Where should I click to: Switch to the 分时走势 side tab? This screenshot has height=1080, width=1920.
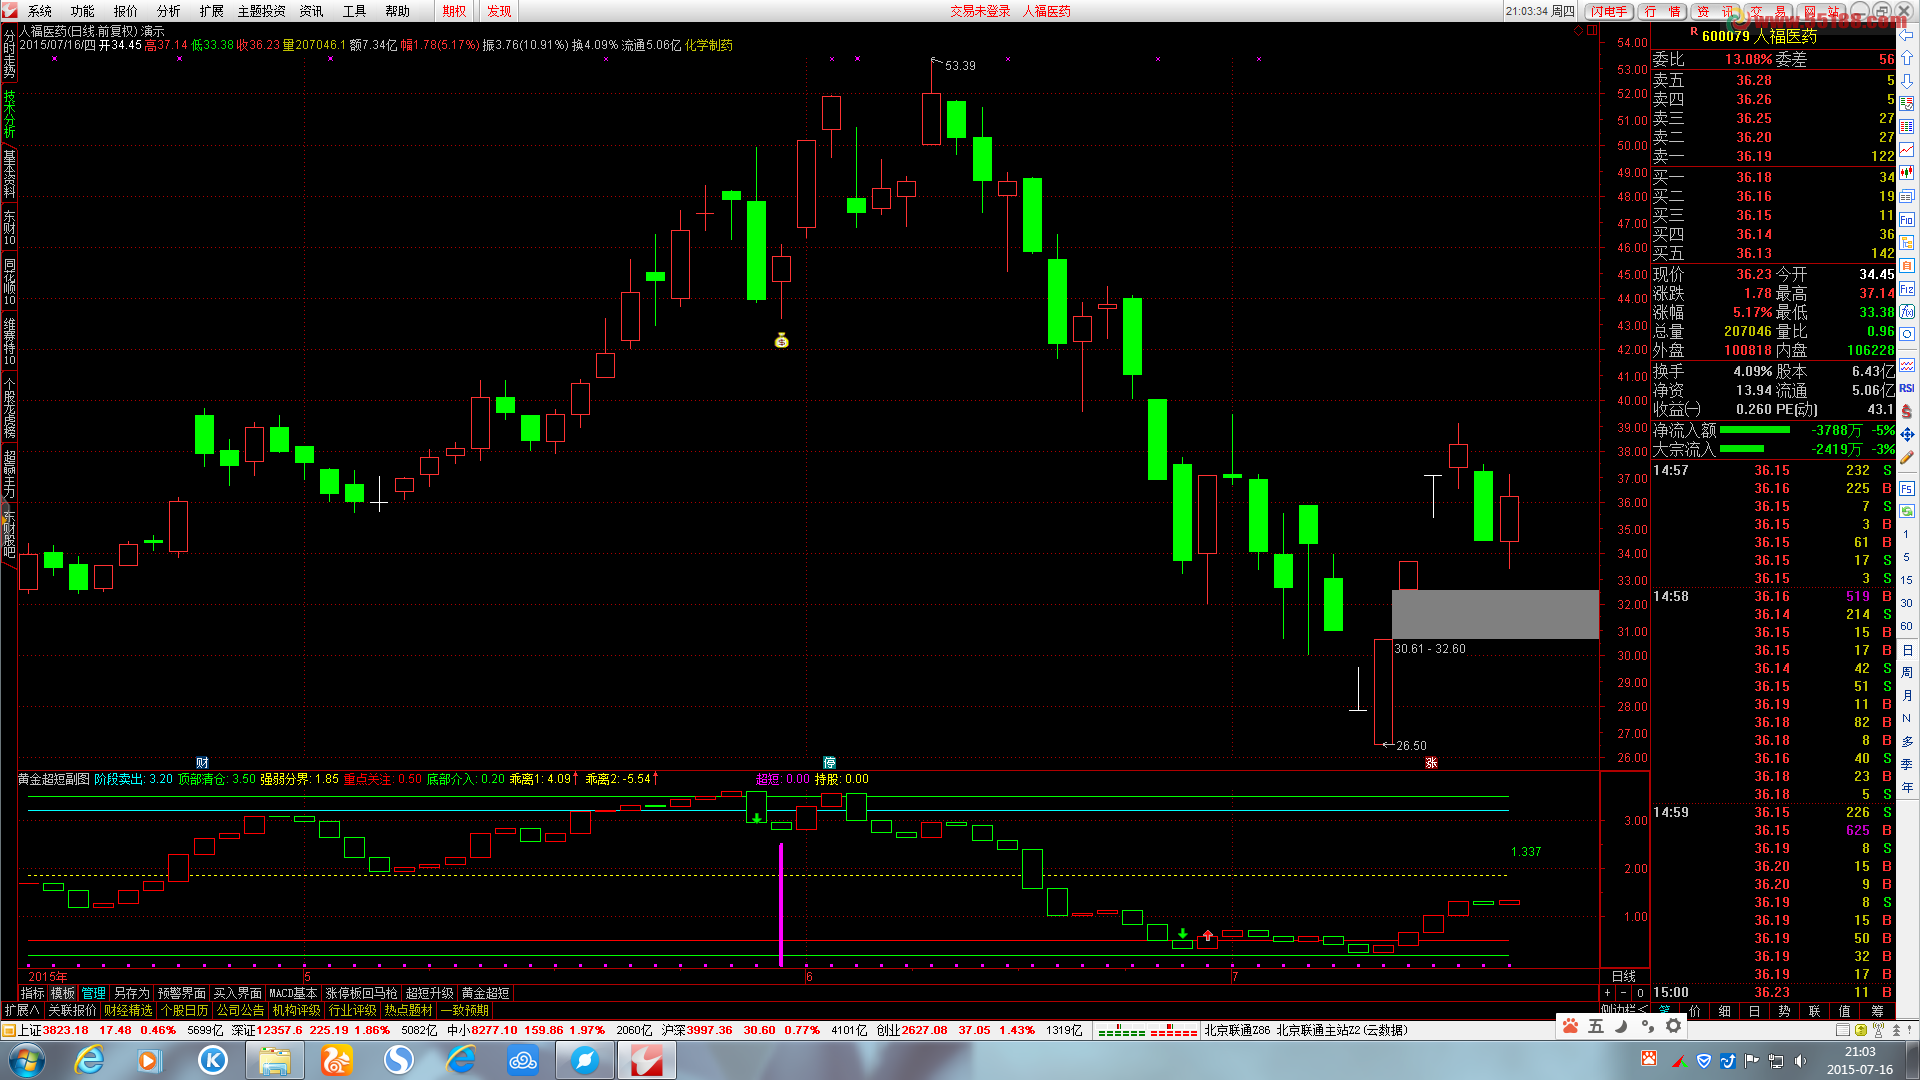(x=9, y=53)
